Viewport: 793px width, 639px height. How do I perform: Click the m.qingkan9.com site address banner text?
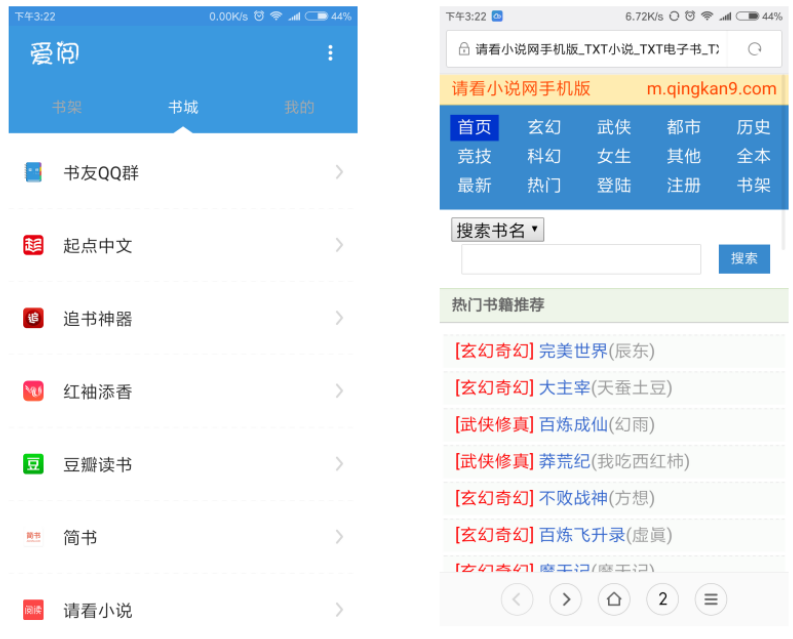712,89
